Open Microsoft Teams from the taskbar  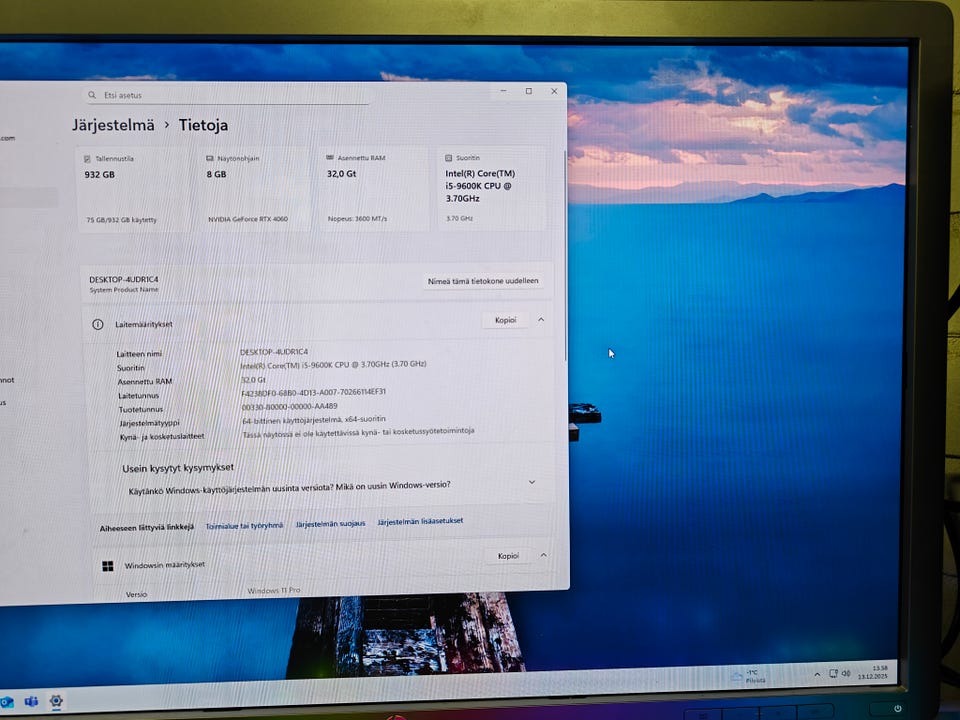(31, 702)
